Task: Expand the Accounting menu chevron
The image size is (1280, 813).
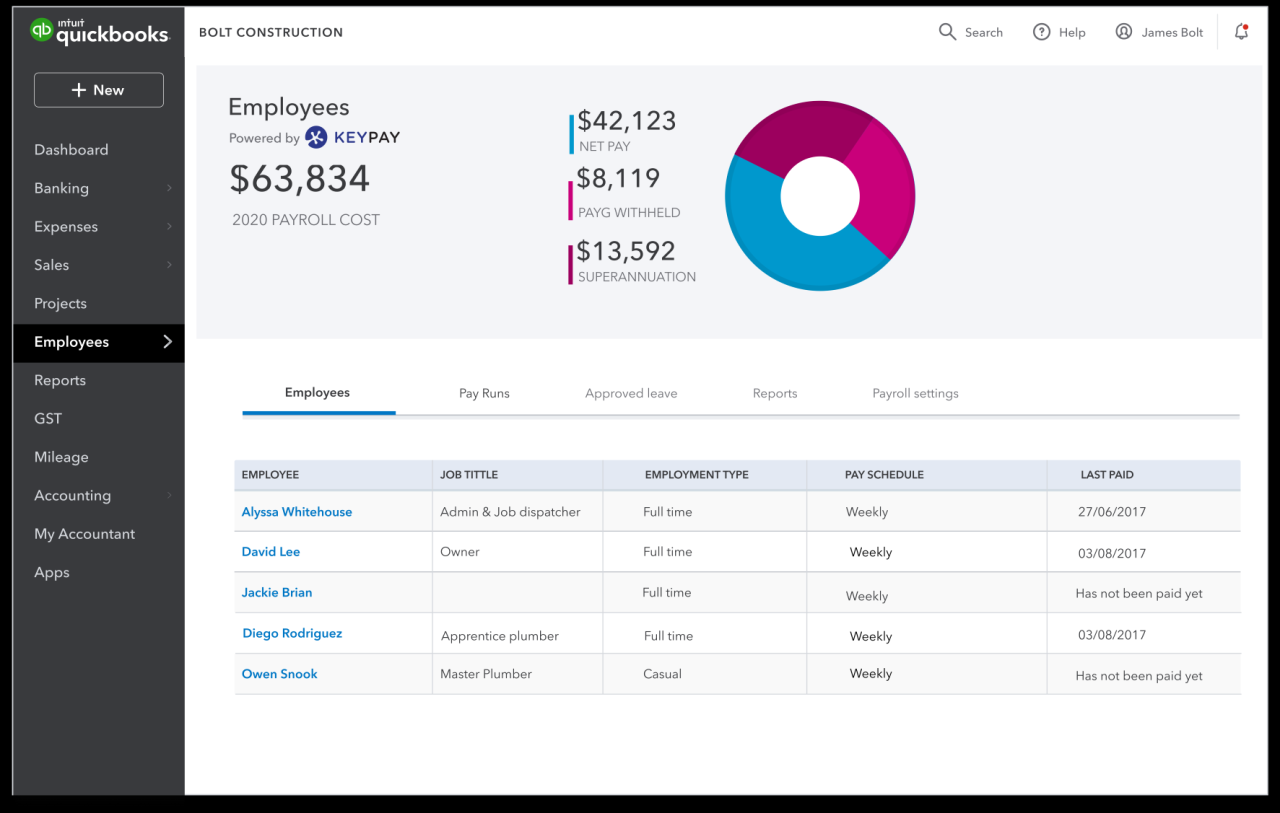Action: [x=169, y=496]
